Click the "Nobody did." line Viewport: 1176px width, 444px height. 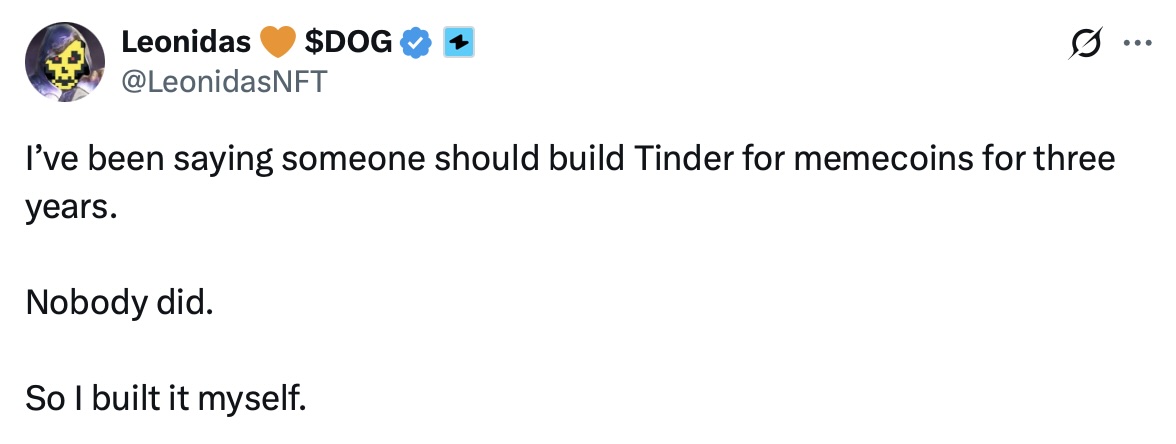pos(120,302)
